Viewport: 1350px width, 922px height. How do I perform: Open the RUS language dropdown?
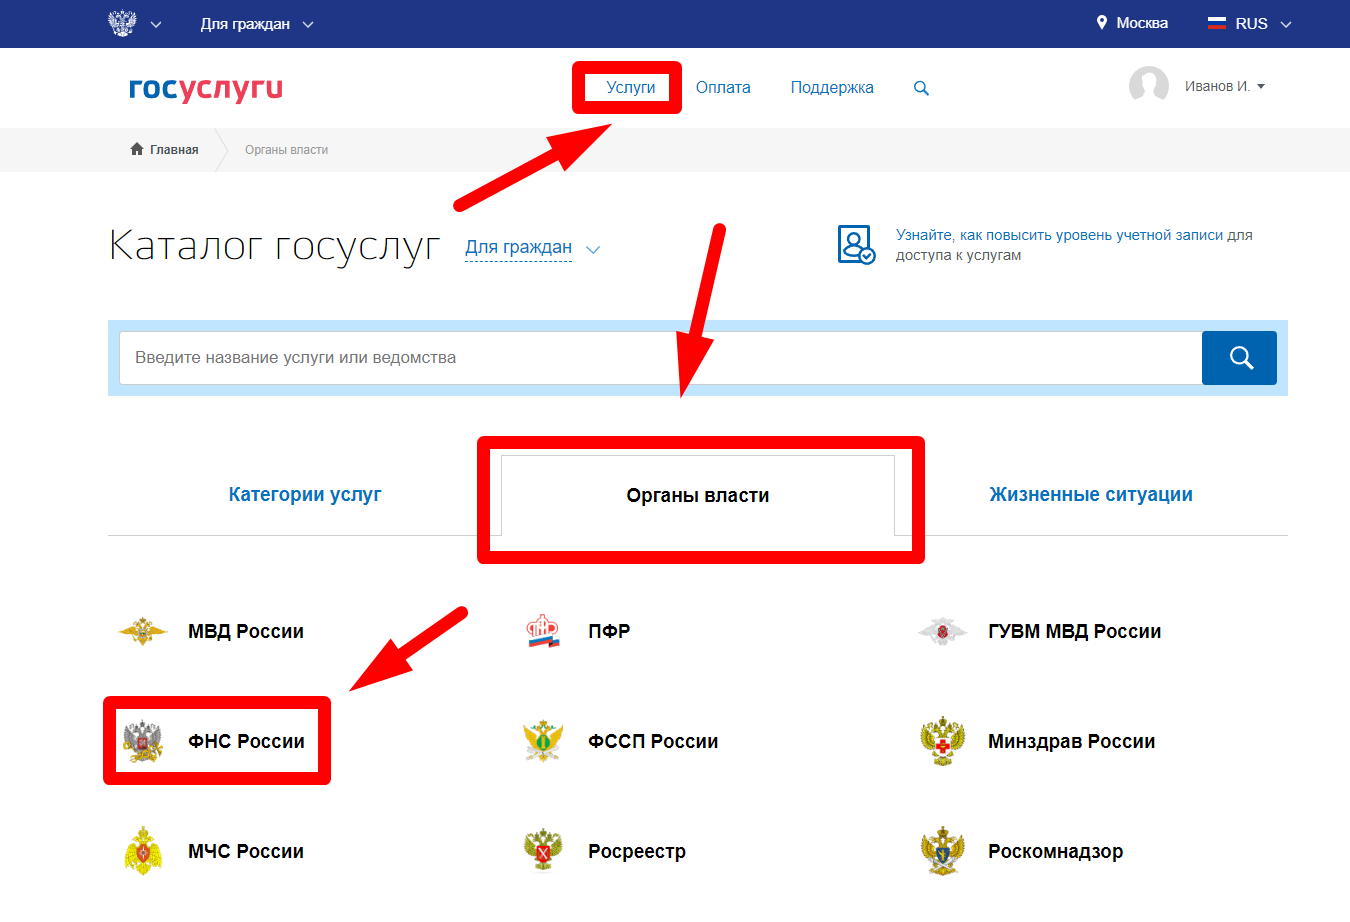click(1263, 24)
